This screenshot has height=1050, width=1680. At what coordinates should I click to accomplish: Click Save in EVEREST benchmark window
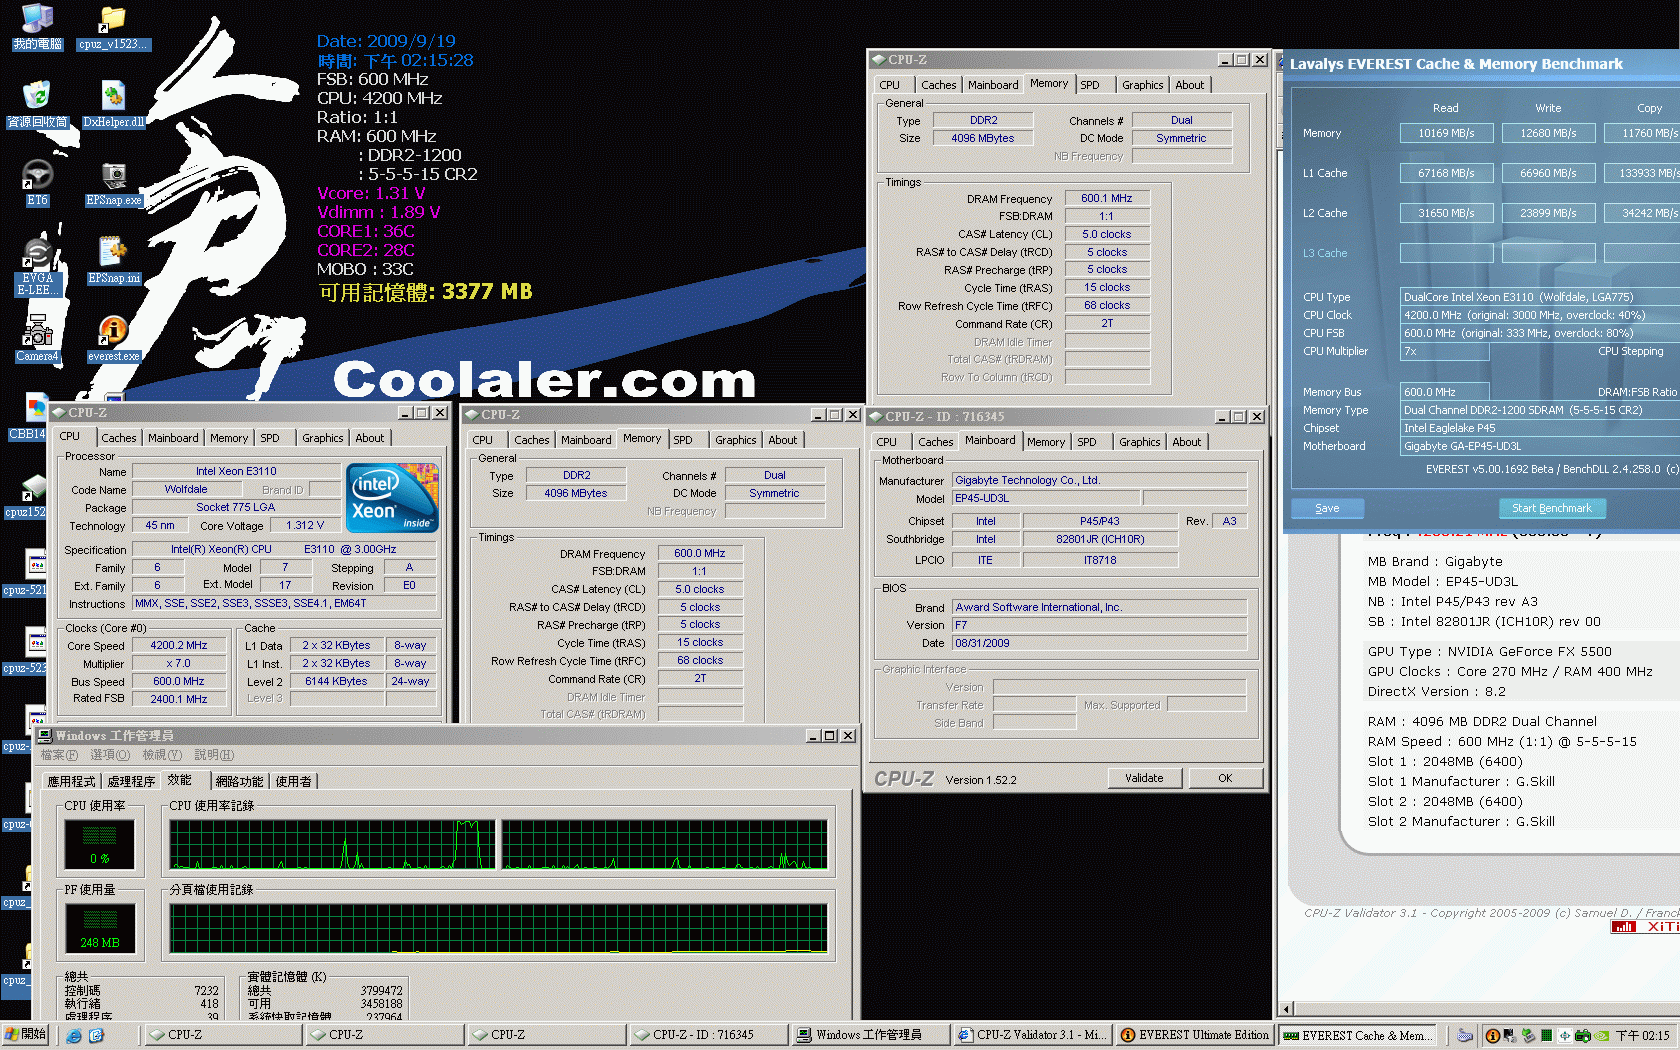[x=1327, y=508]
